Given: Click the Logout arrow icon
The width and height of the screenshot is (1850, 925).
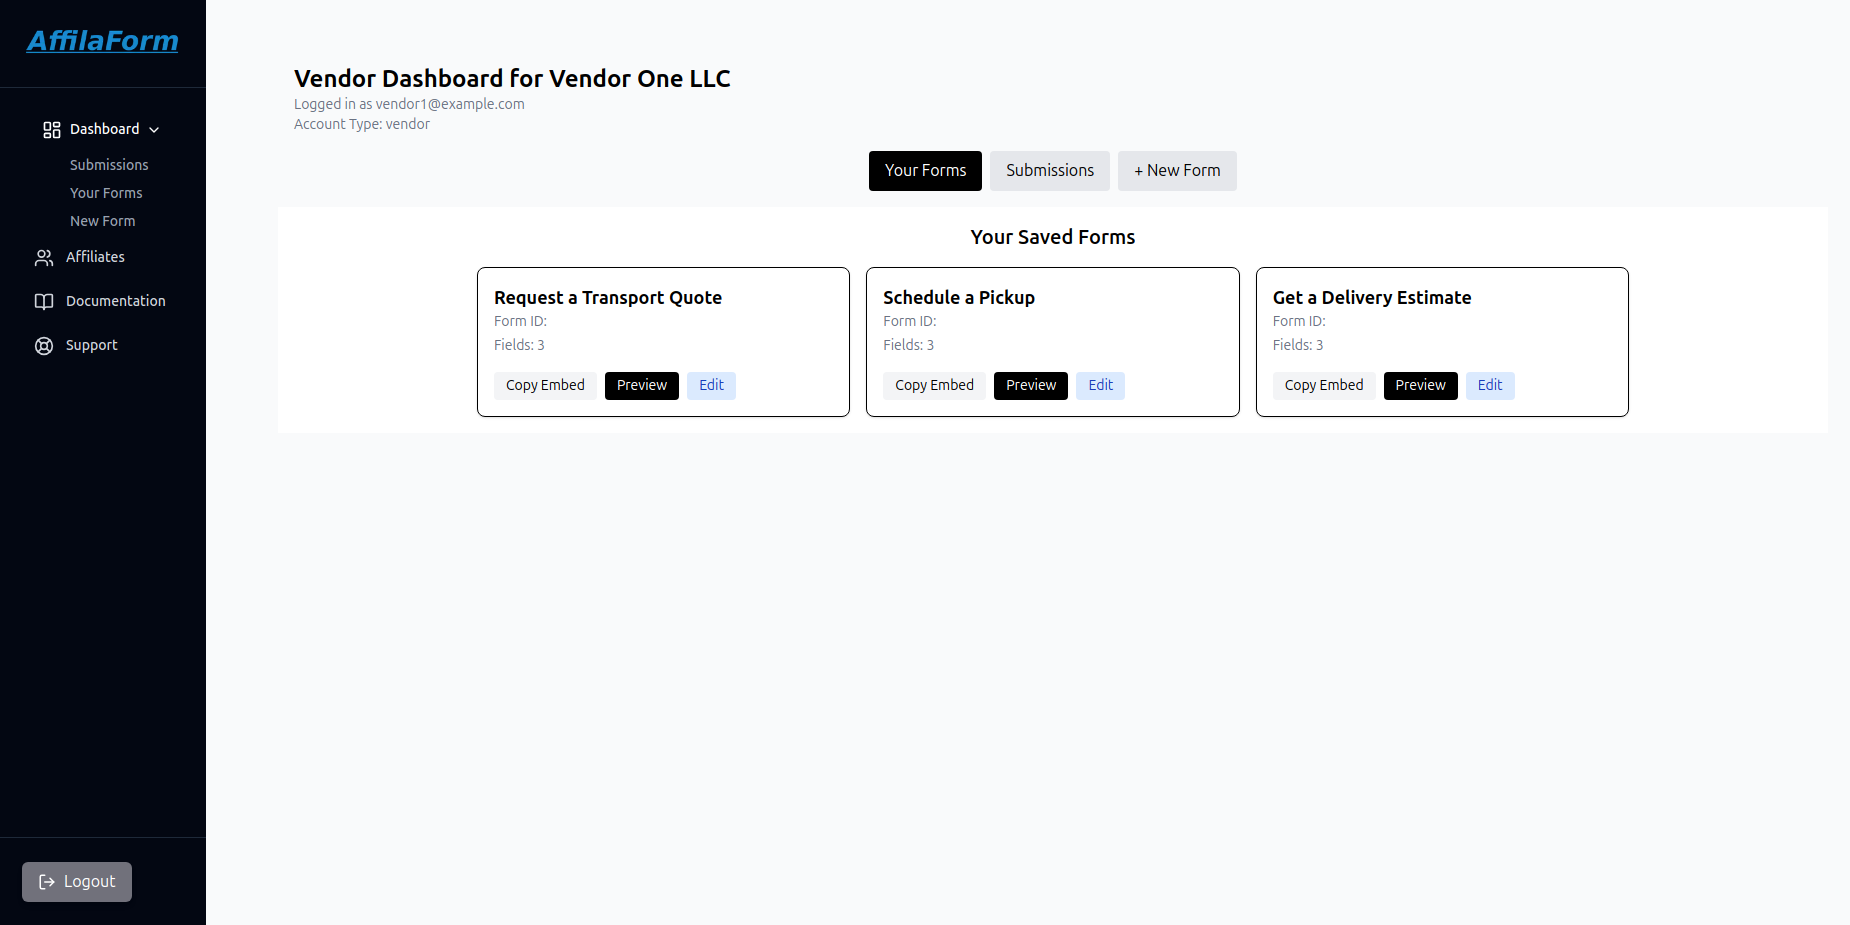Looking at the screenshot, I should (47, 882).
